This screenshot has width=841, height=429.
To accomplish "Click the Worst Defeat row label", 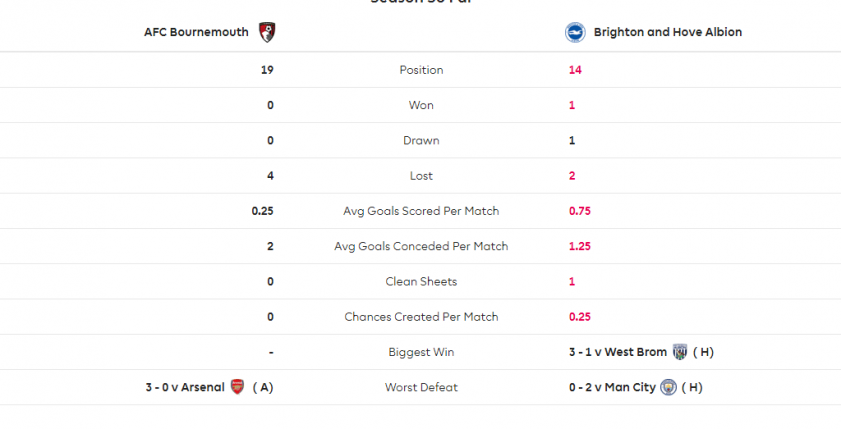I will pos(421,387).
